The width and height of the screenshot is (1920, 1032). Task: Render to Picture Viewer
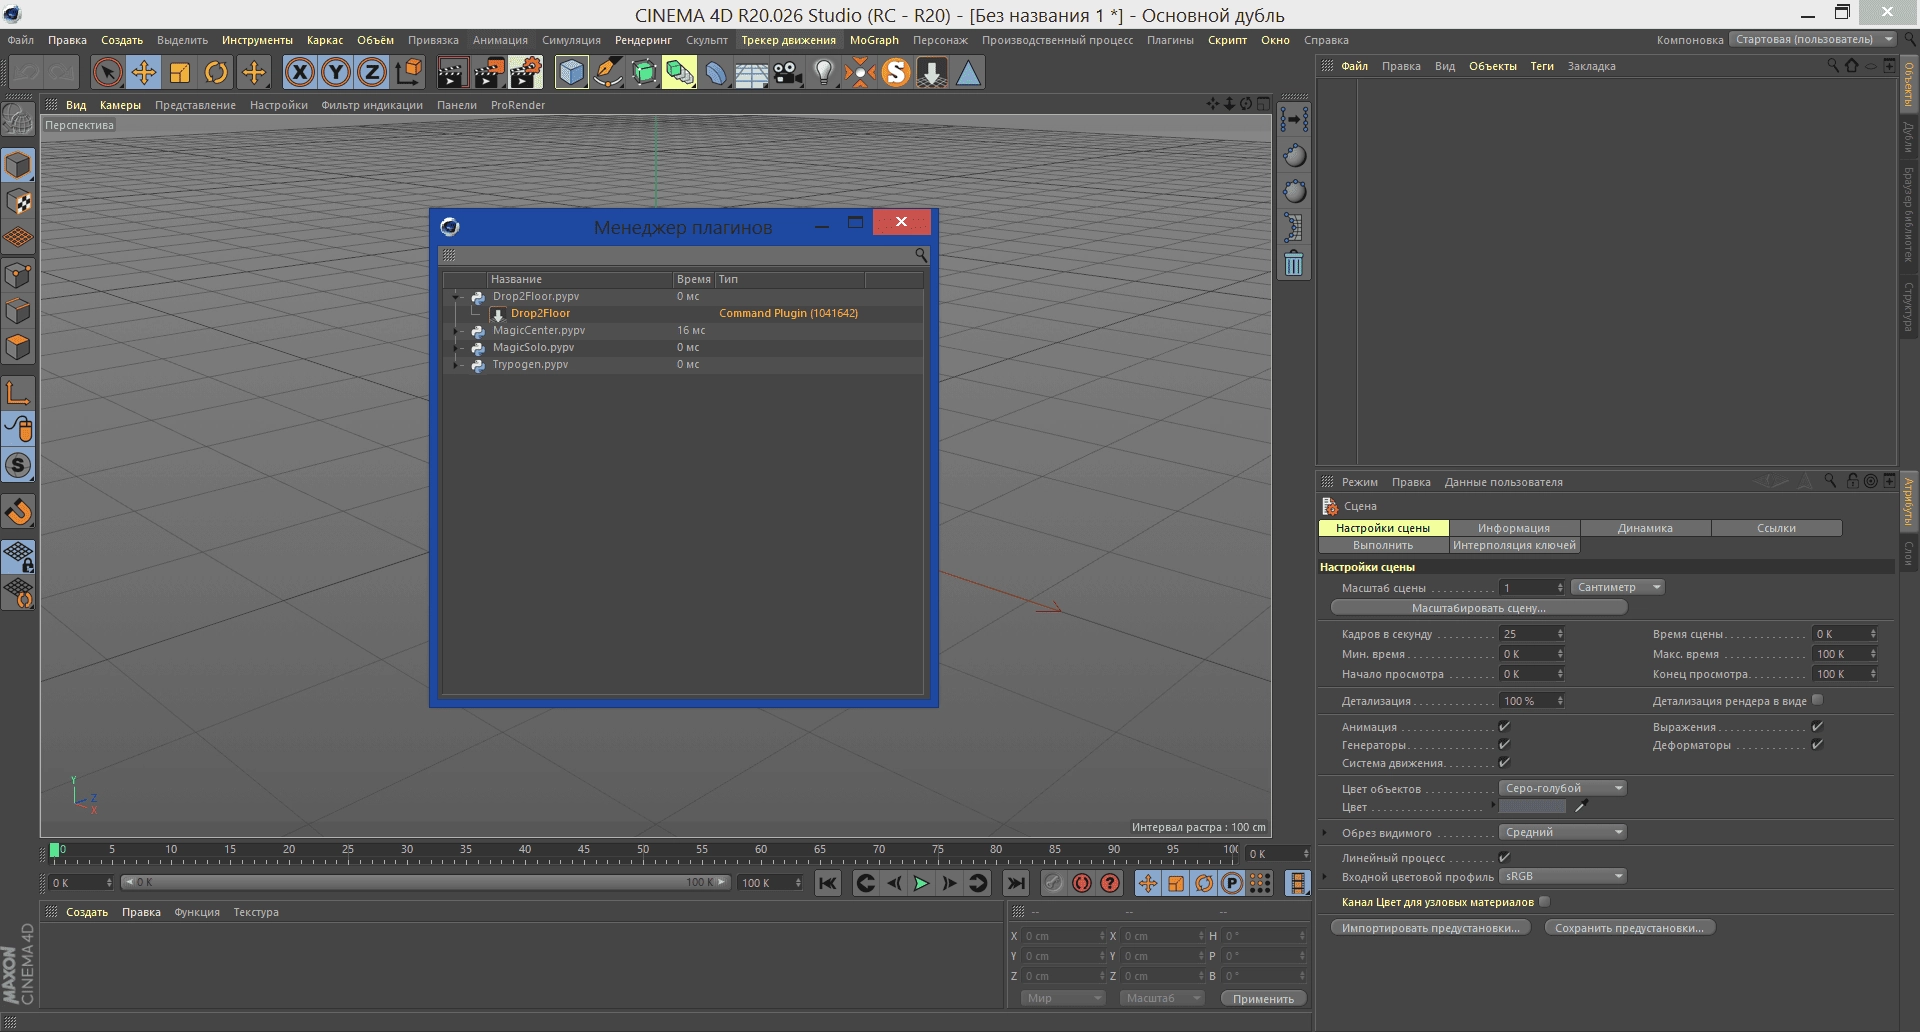tap(489, 72)
